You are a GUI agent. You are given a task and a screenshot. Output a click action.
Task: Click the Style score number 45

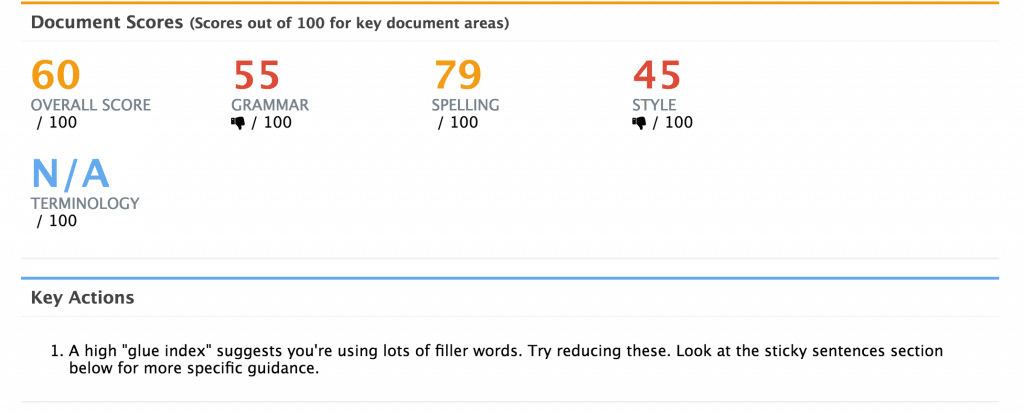coord(657,77)
